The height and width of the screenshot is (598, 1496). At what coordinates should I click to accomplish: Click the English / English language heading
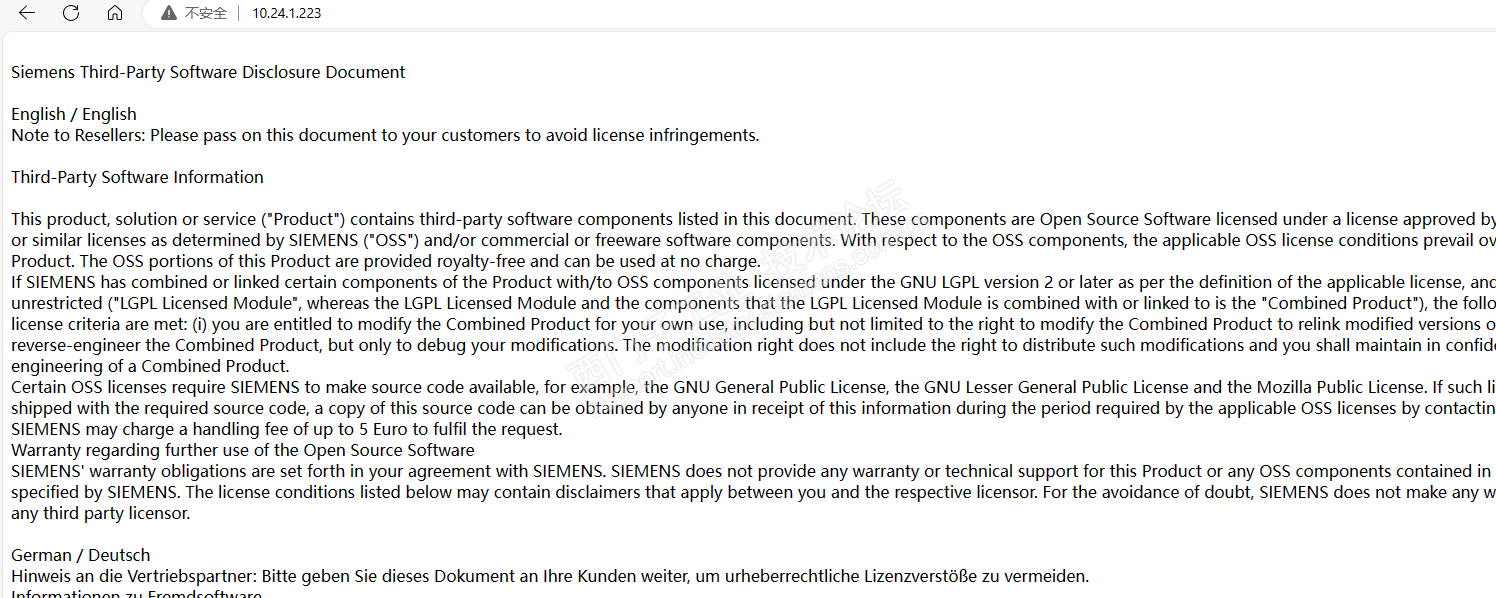74,114
